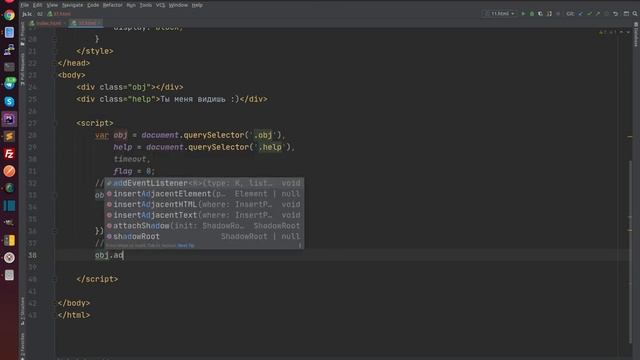Open Skype from the dock
The height and width of the screenshot is (360, 640).
tap(9, 102)
